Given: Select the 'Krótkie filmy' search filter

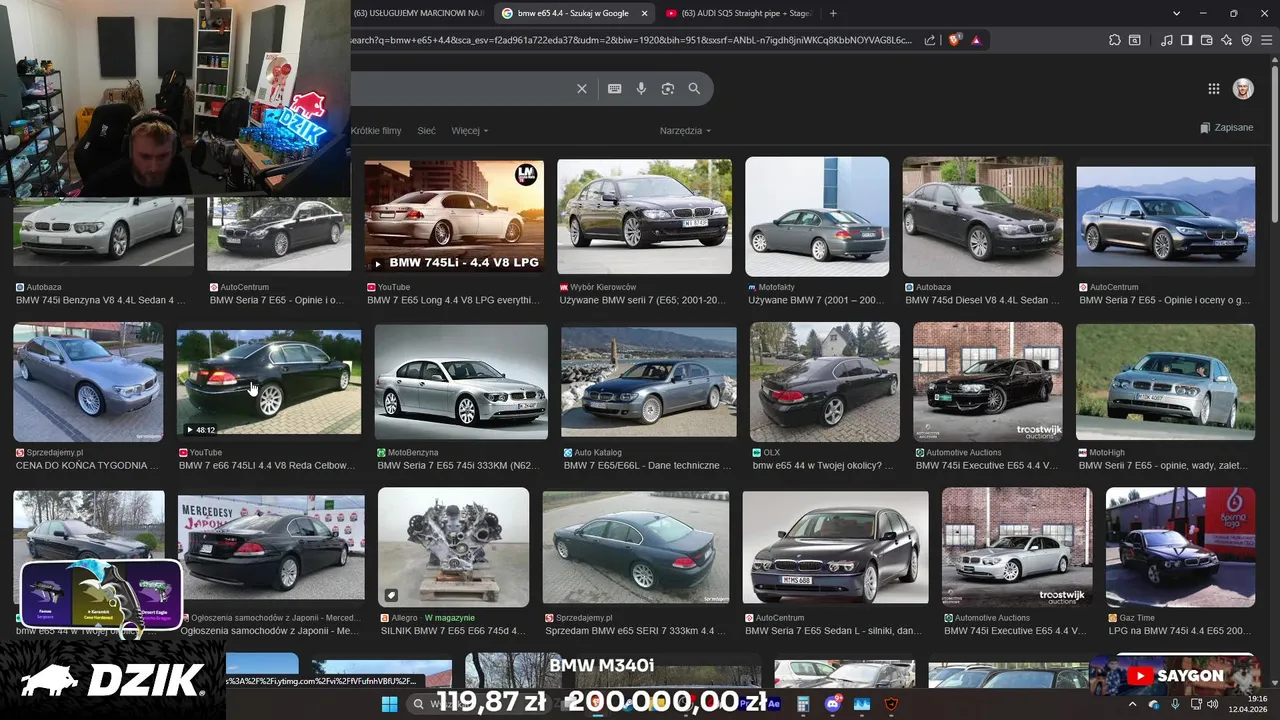Looking at the screenshot, I should (376, 131).
